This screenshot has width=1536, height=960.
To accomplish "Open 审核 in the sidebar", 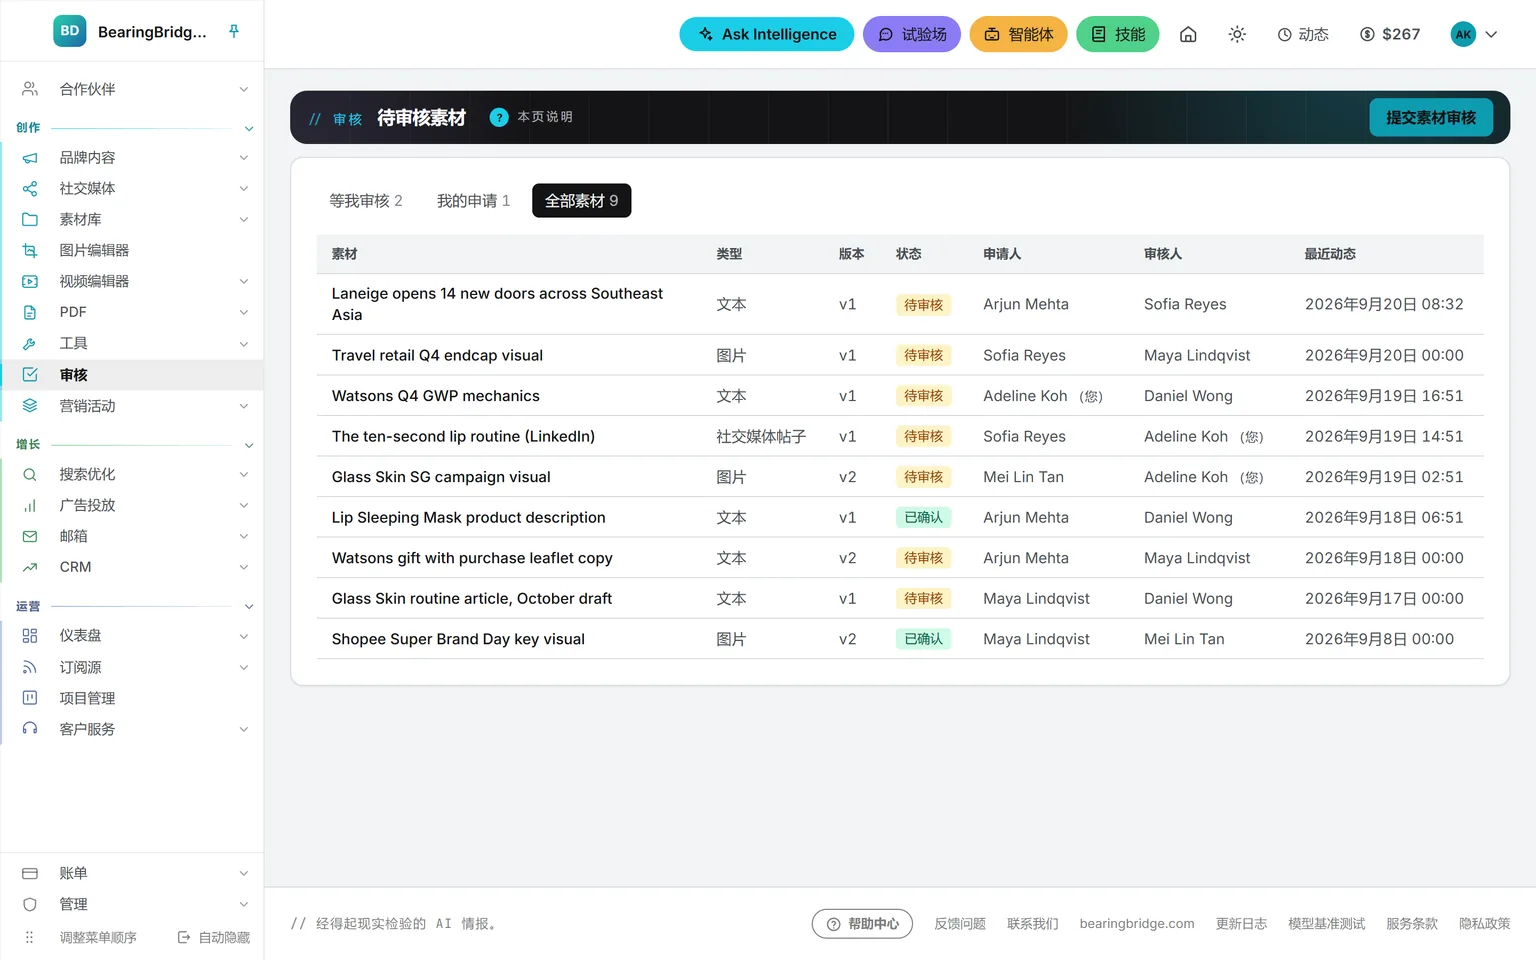I will [132, 375].
